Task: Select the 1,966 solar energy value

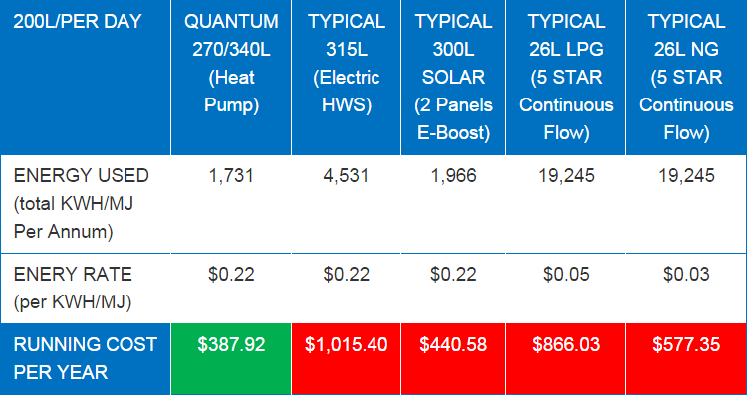Action: click(x=453, y=176)
